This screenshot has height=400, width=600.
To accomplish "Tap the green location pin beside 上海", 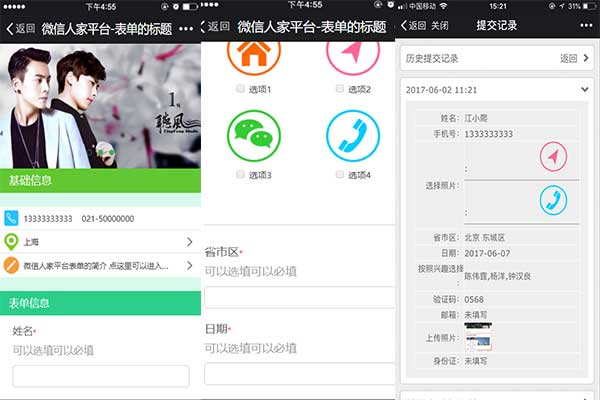I will (11, 242).
